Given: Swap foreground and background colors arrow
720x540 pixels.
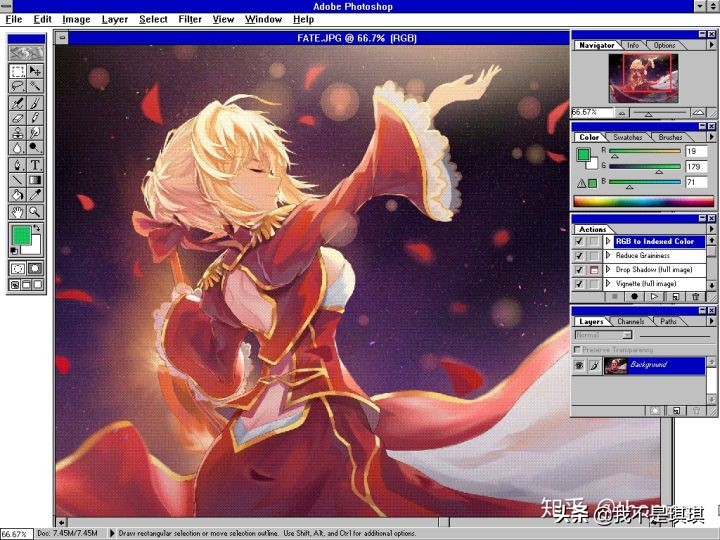Looking at the screenshot, I should pyautogui.click(x=37, y=228).
